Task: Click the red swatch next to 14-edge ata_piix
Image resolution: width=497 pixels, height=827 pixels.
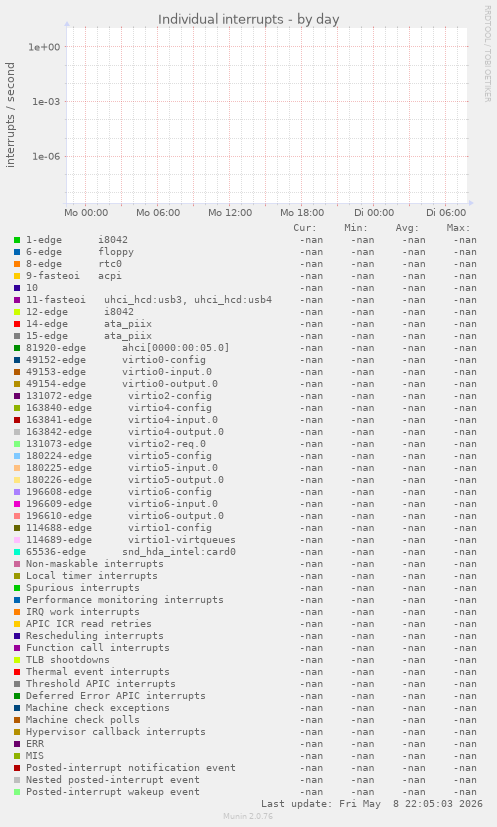Action: pyautogui.click(x=17, y=324)
